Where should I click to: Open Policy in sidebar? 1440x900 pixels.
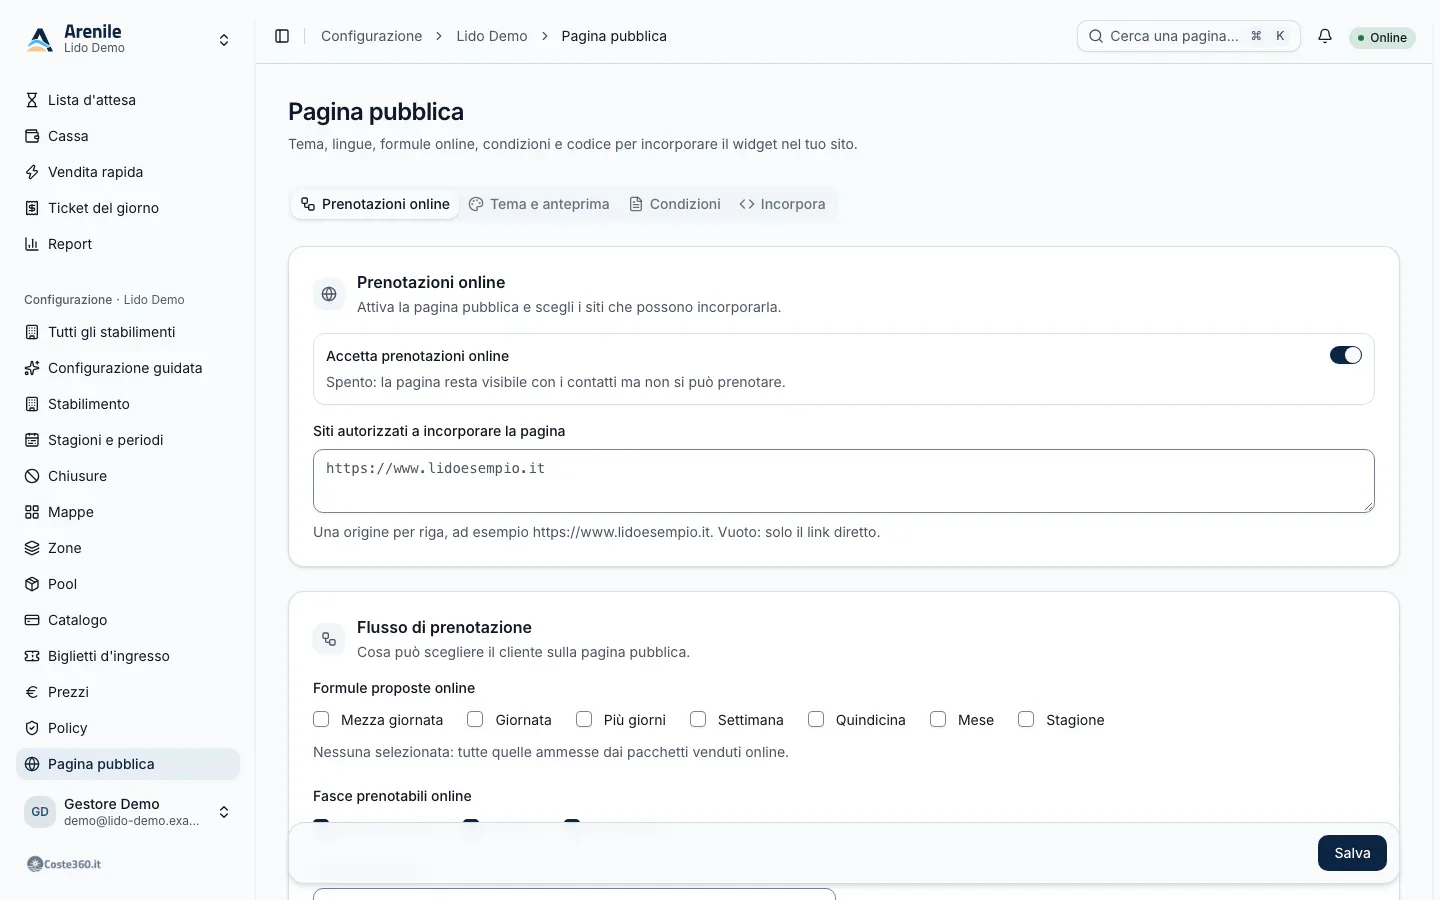click(128, 728)
